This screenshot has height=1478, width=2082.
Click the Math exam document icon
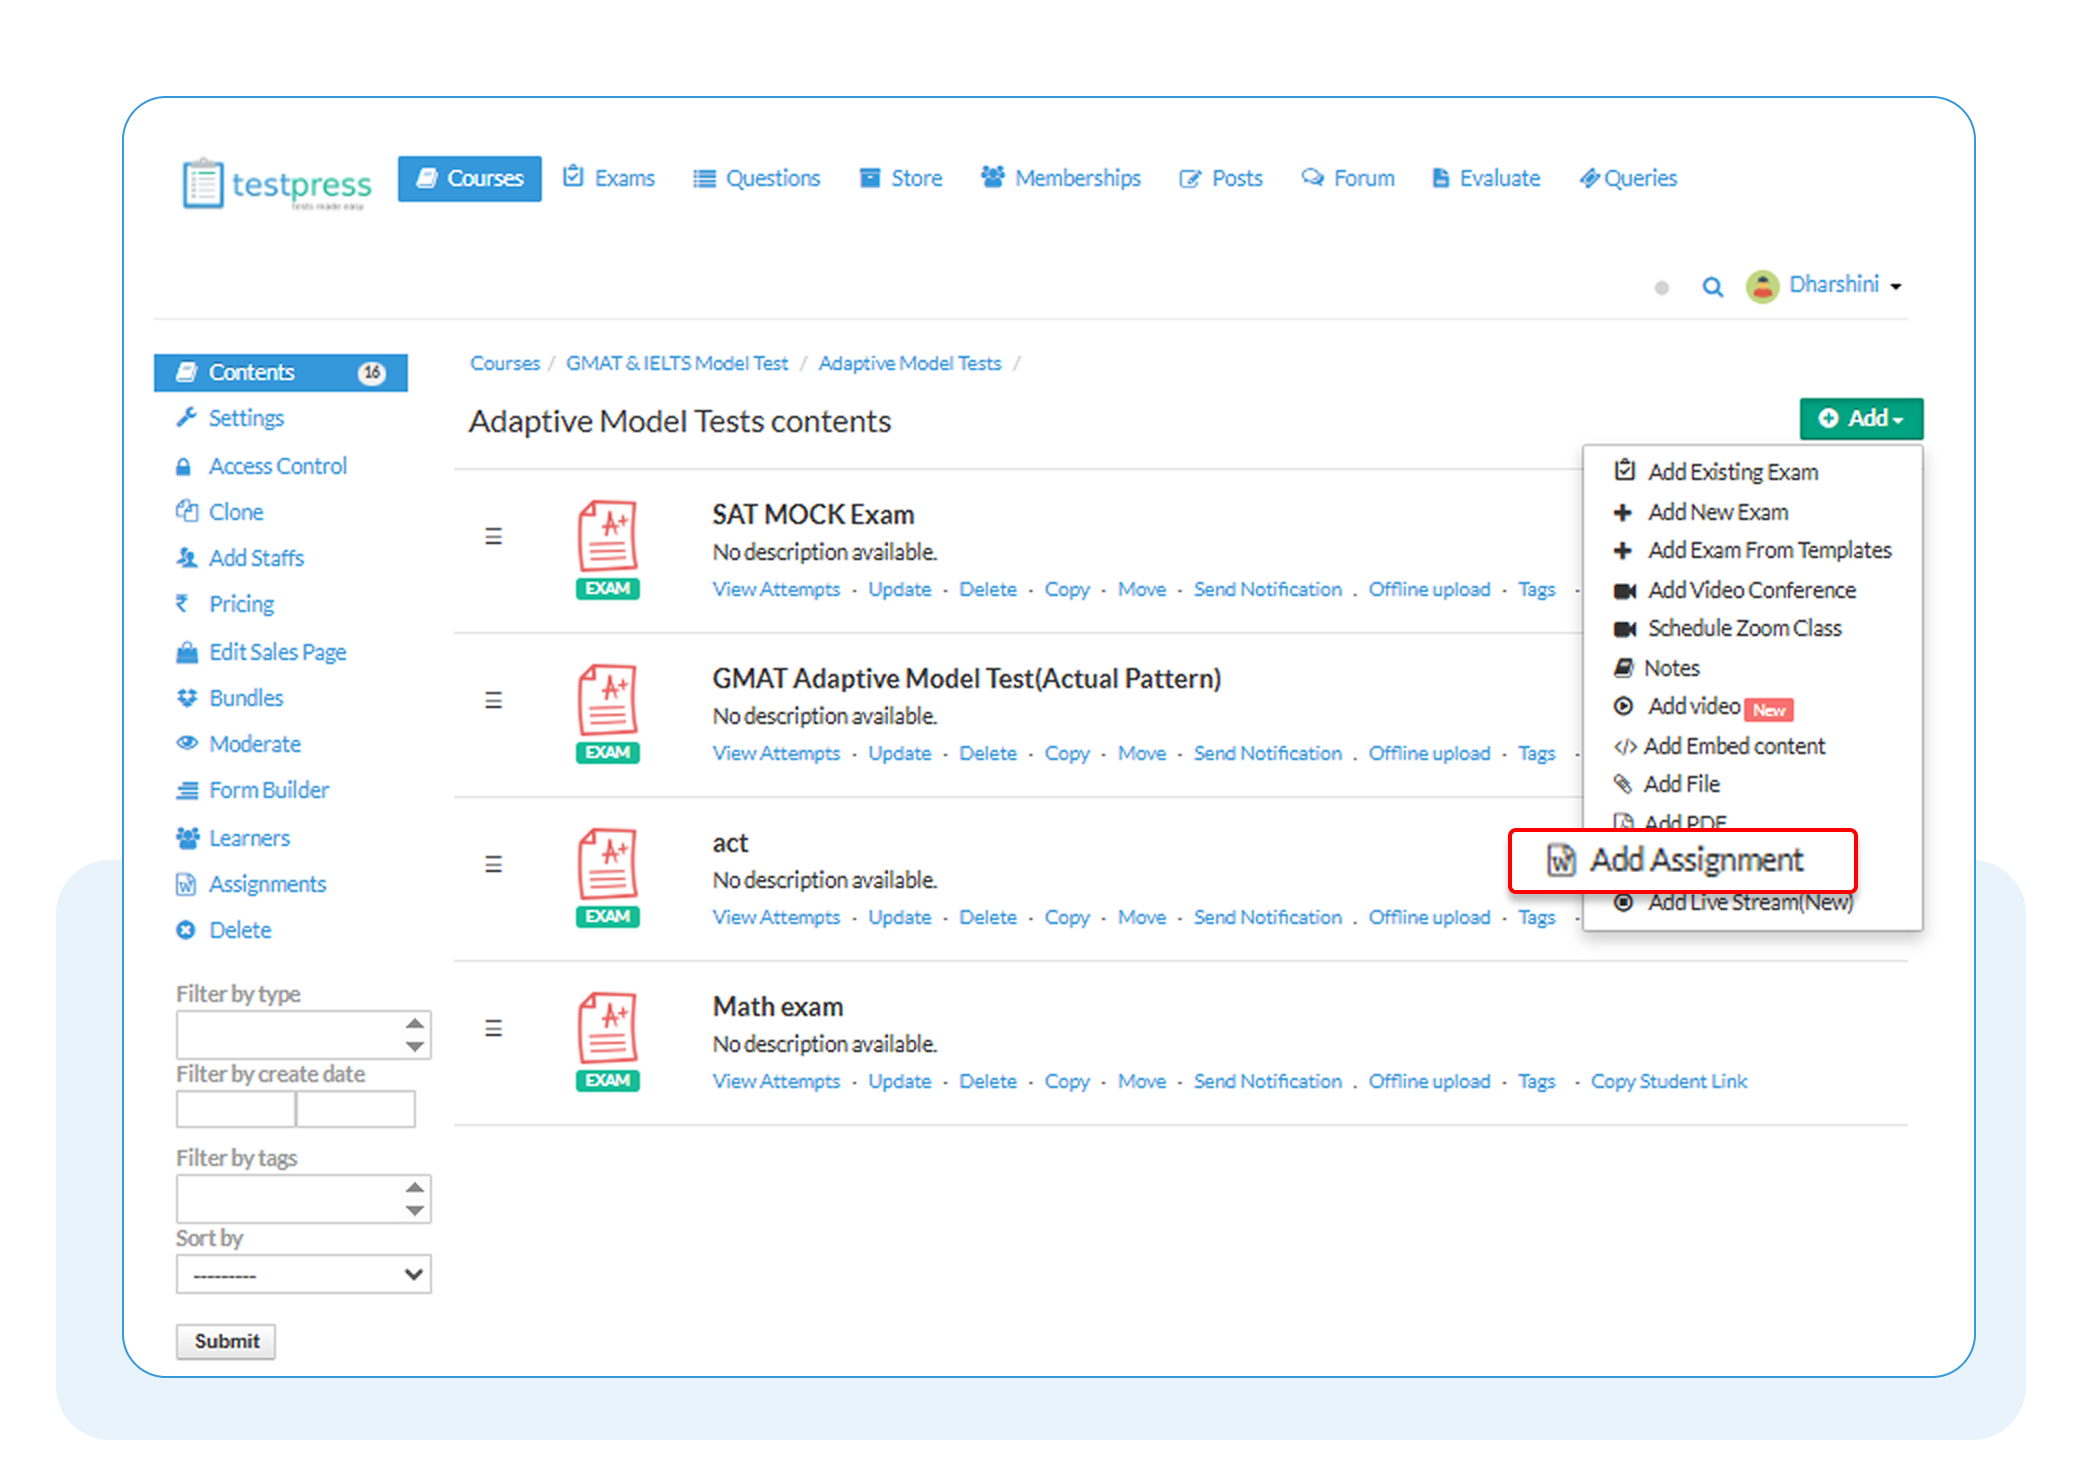click(607, 1040)
